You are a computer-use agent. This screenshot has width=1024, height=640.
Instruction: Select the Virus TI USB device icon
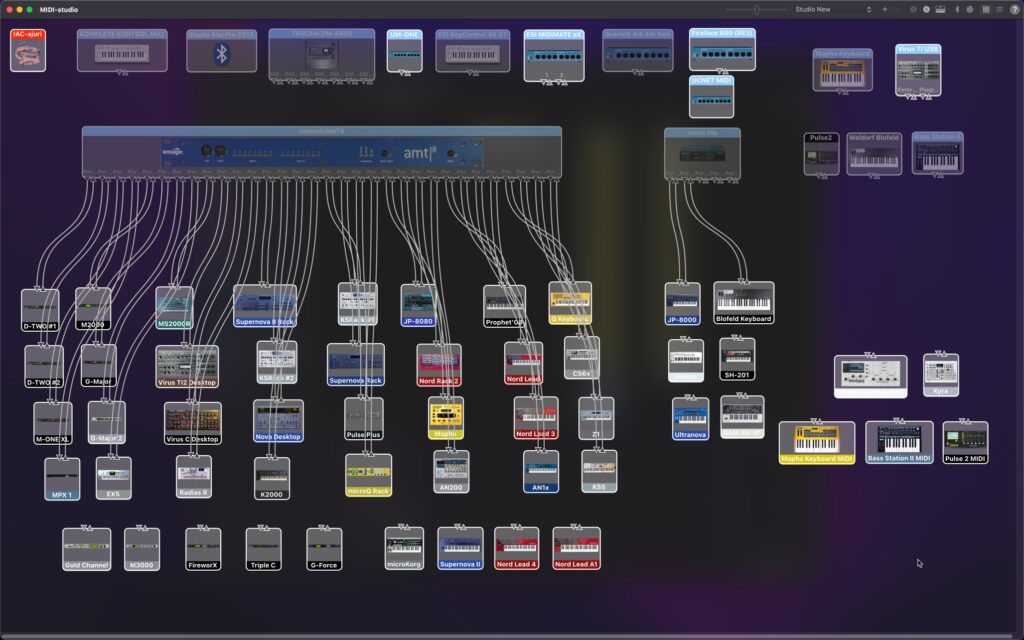(x=917, y=68)
